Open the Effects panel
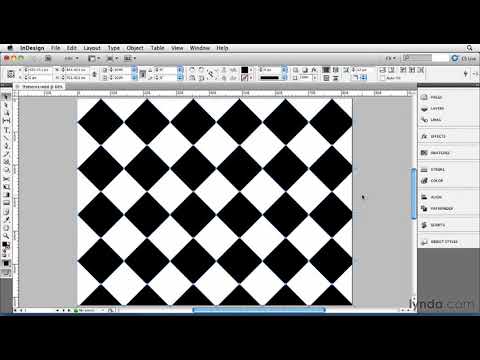This screenshot has height=360, width=480. pos(433,136)
